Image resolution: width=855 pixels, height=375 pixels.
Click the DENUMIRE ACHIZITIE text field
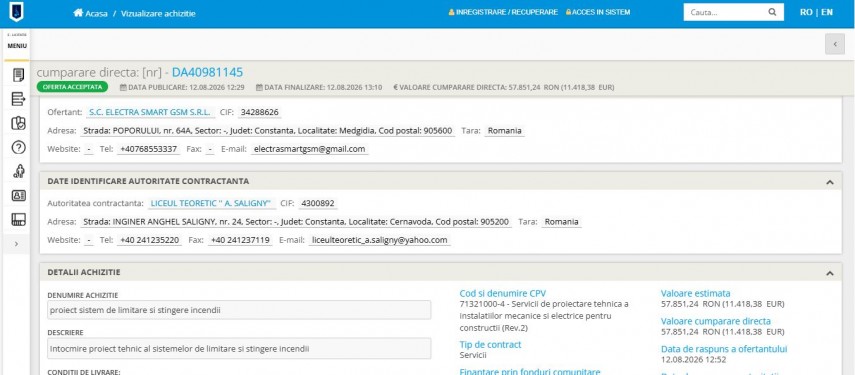coord(239,310)
